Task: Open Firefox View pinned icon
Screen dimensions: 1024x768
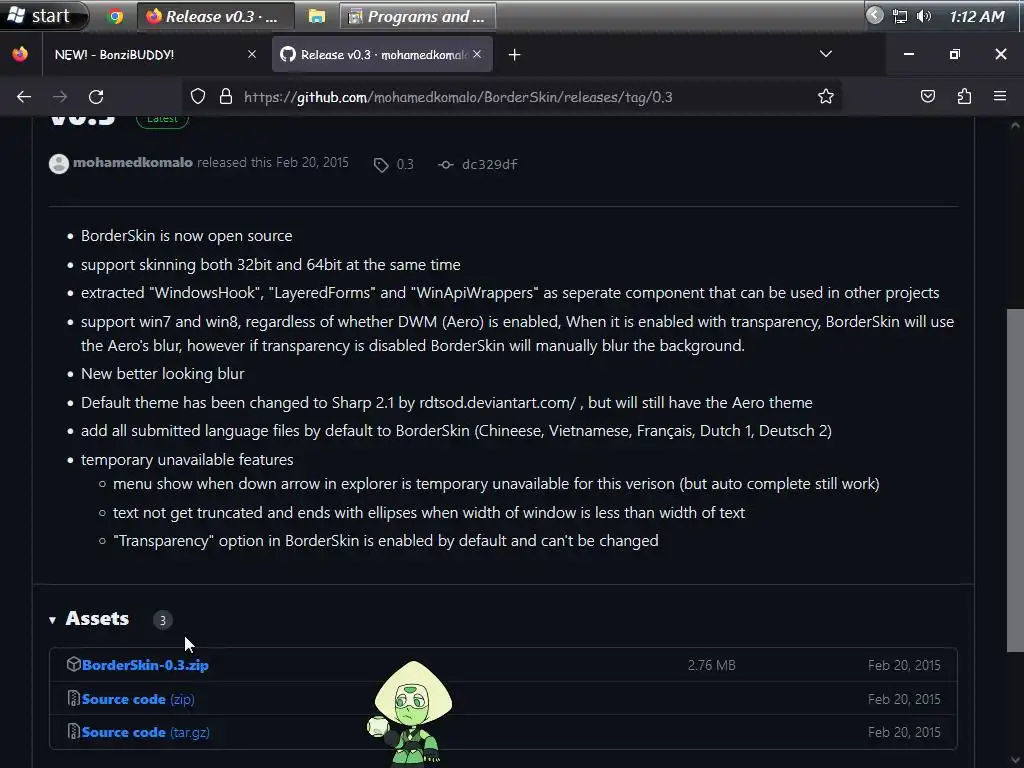Action: click(20, 54)
